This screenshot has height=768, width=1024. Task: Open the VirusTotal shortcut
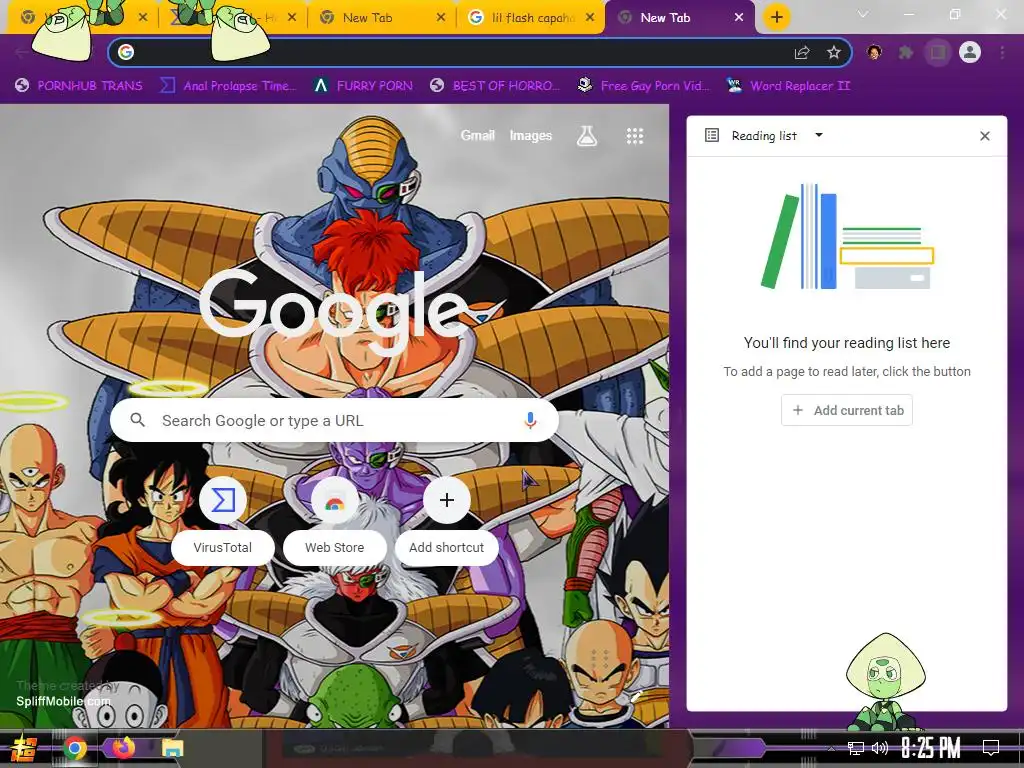coord(223,519)
